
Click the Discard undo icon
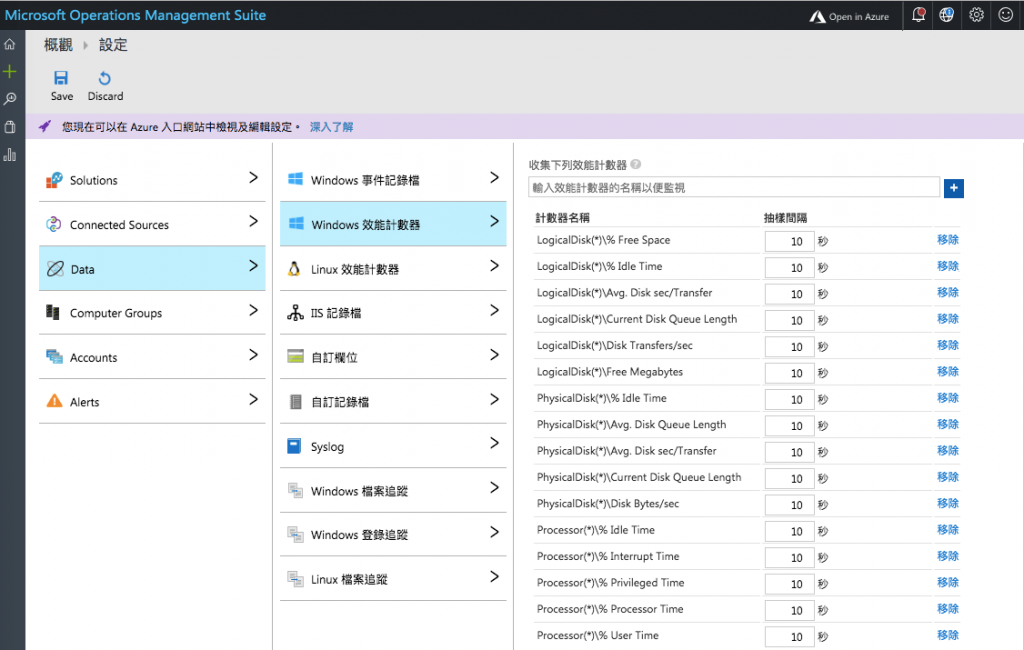(x=104, y=78)
